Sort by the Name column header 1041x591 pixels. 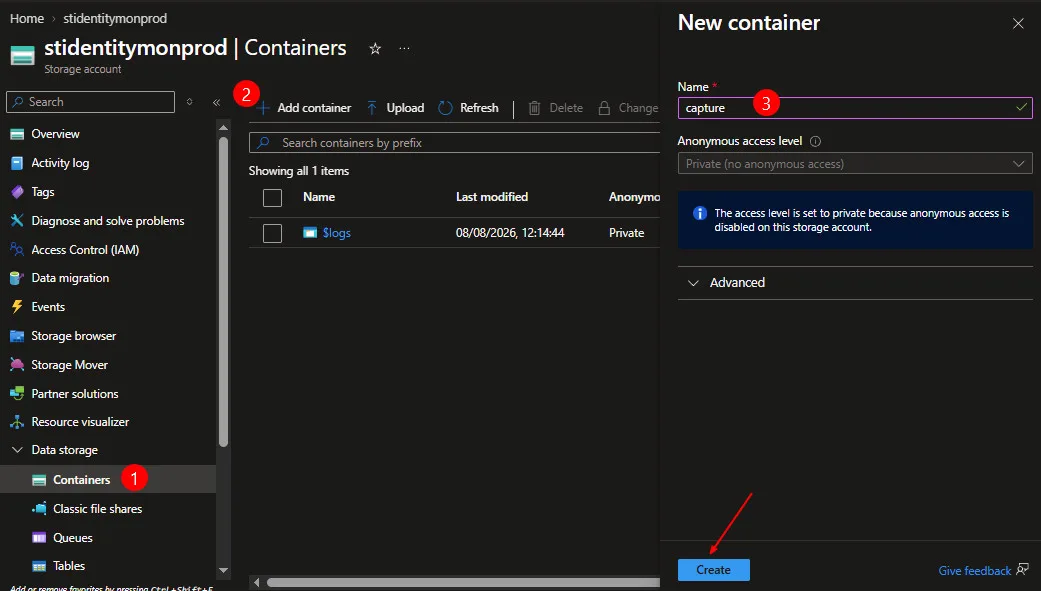pos(319,197)
